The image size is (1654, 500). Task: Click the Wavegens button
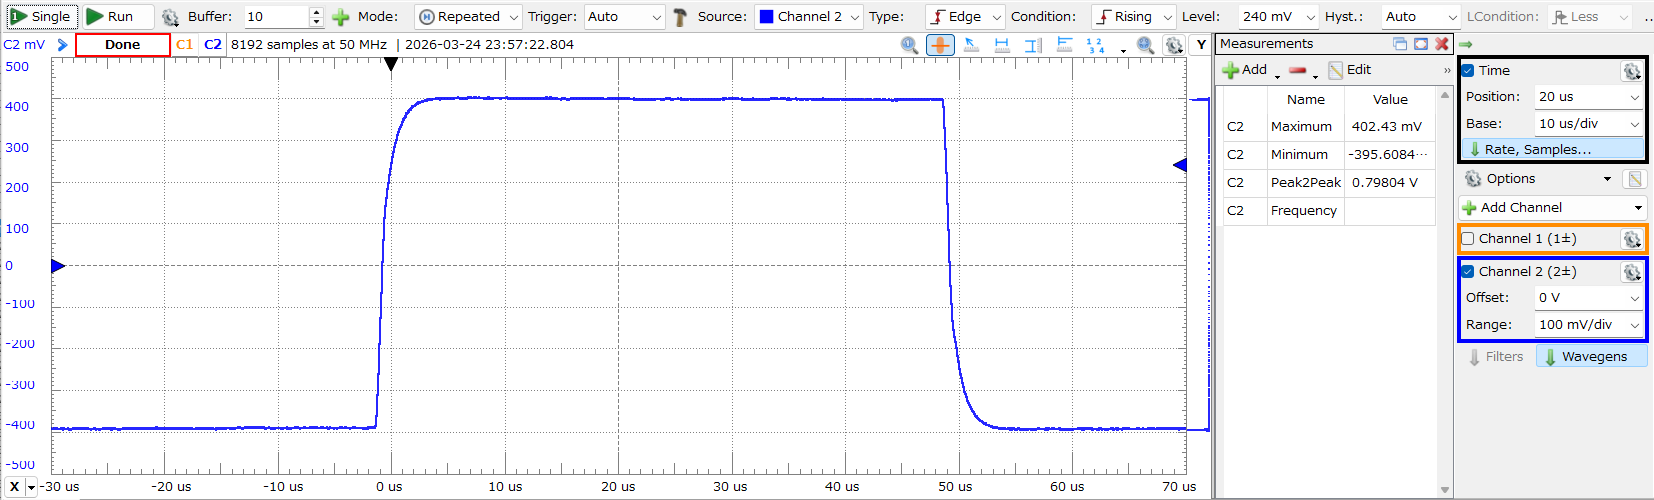pyautogui.click(x=1591, y=357)
